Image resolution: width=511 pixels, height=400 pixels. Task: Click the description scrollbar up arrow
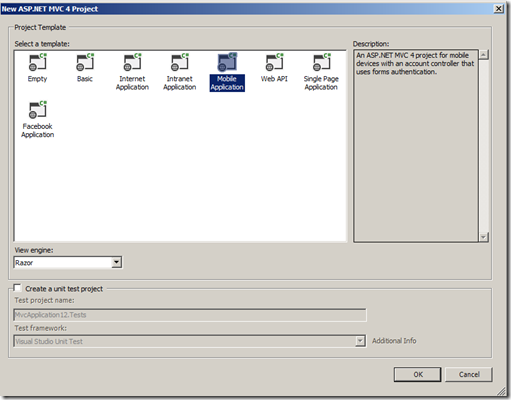point(484,55)
